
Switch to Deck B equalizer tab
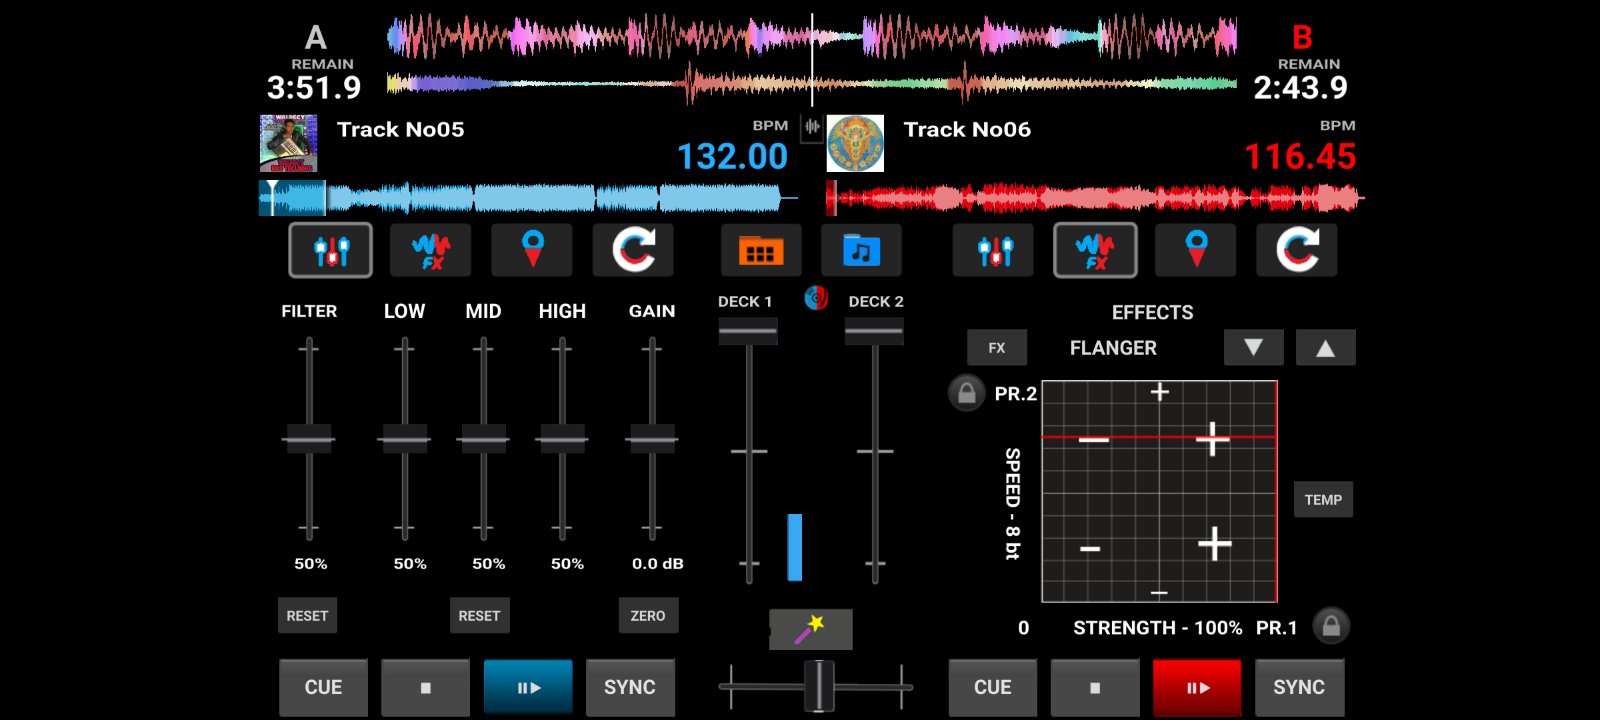click(x=995, y=250)
